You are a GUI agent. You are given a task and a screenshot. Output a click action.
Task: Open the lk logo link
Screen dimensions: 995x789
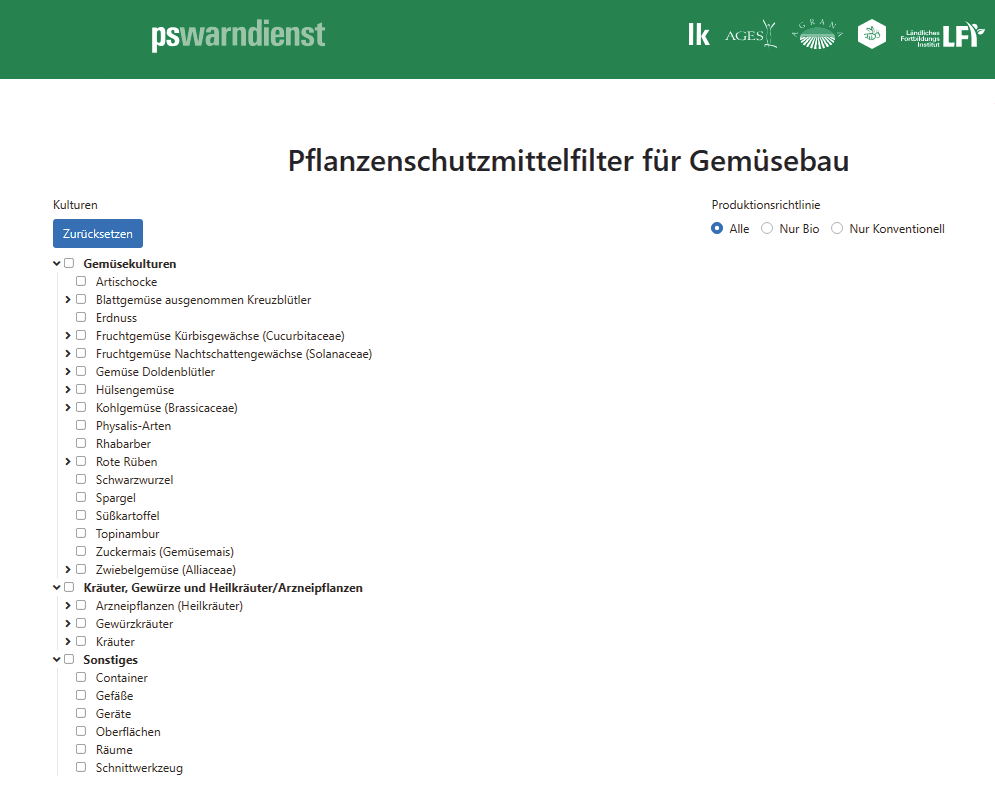pyautogui.click(x=699, y=35)
